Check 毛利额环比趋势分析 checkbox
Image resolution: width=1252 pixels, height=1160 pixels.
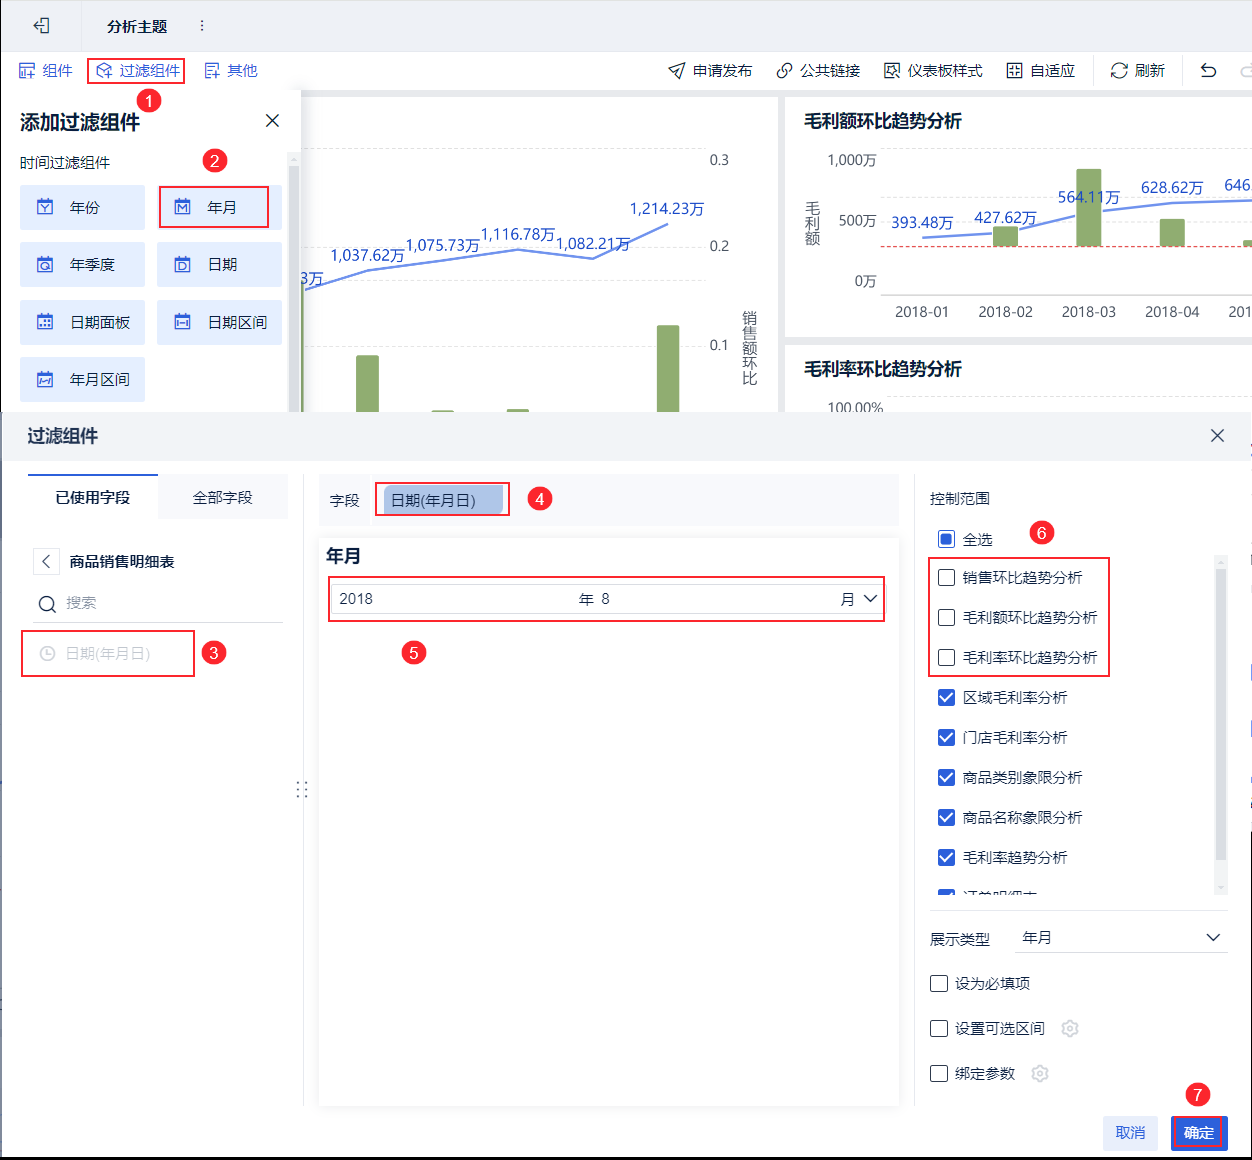947,617
